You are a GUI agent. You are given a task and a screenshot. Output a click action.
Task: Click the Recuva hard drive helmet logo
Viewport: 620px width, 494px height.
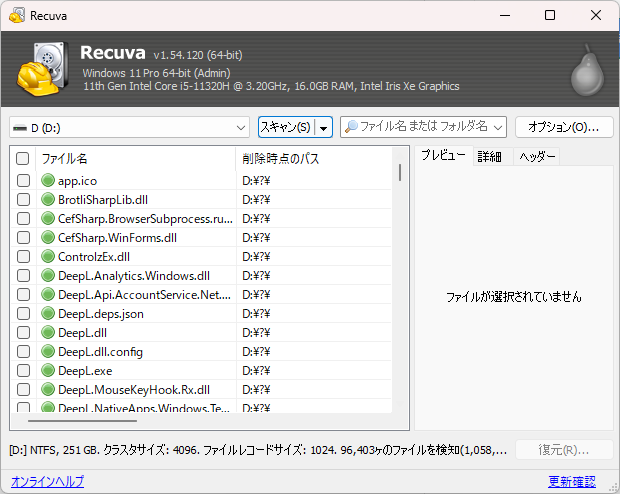40,69
